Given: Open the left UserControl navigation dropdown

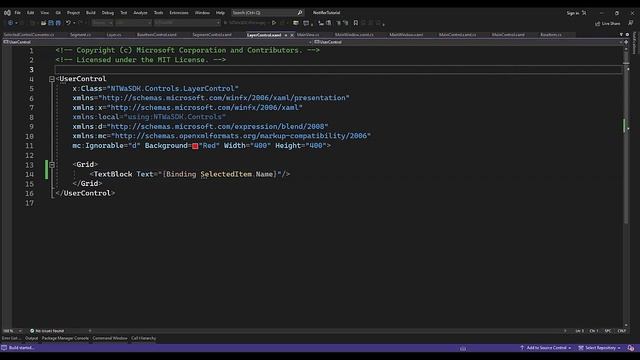Looking at the screenshot, I should pos(157,42).
